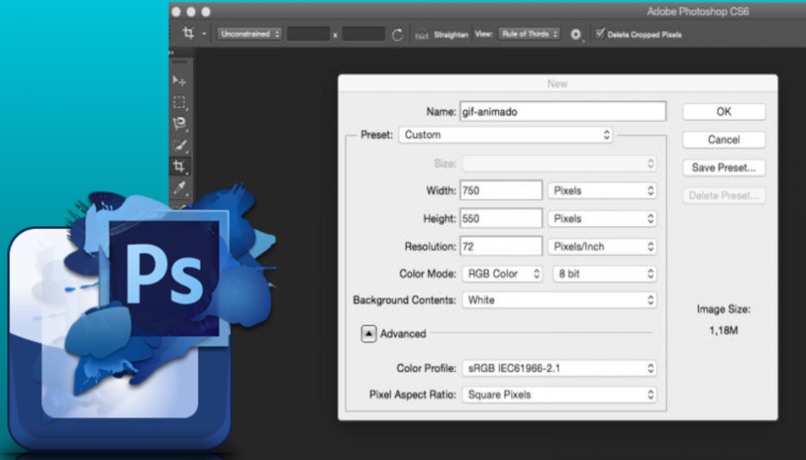Select the Quick Selection tool
806x460 pixels.
coord(180,145)
